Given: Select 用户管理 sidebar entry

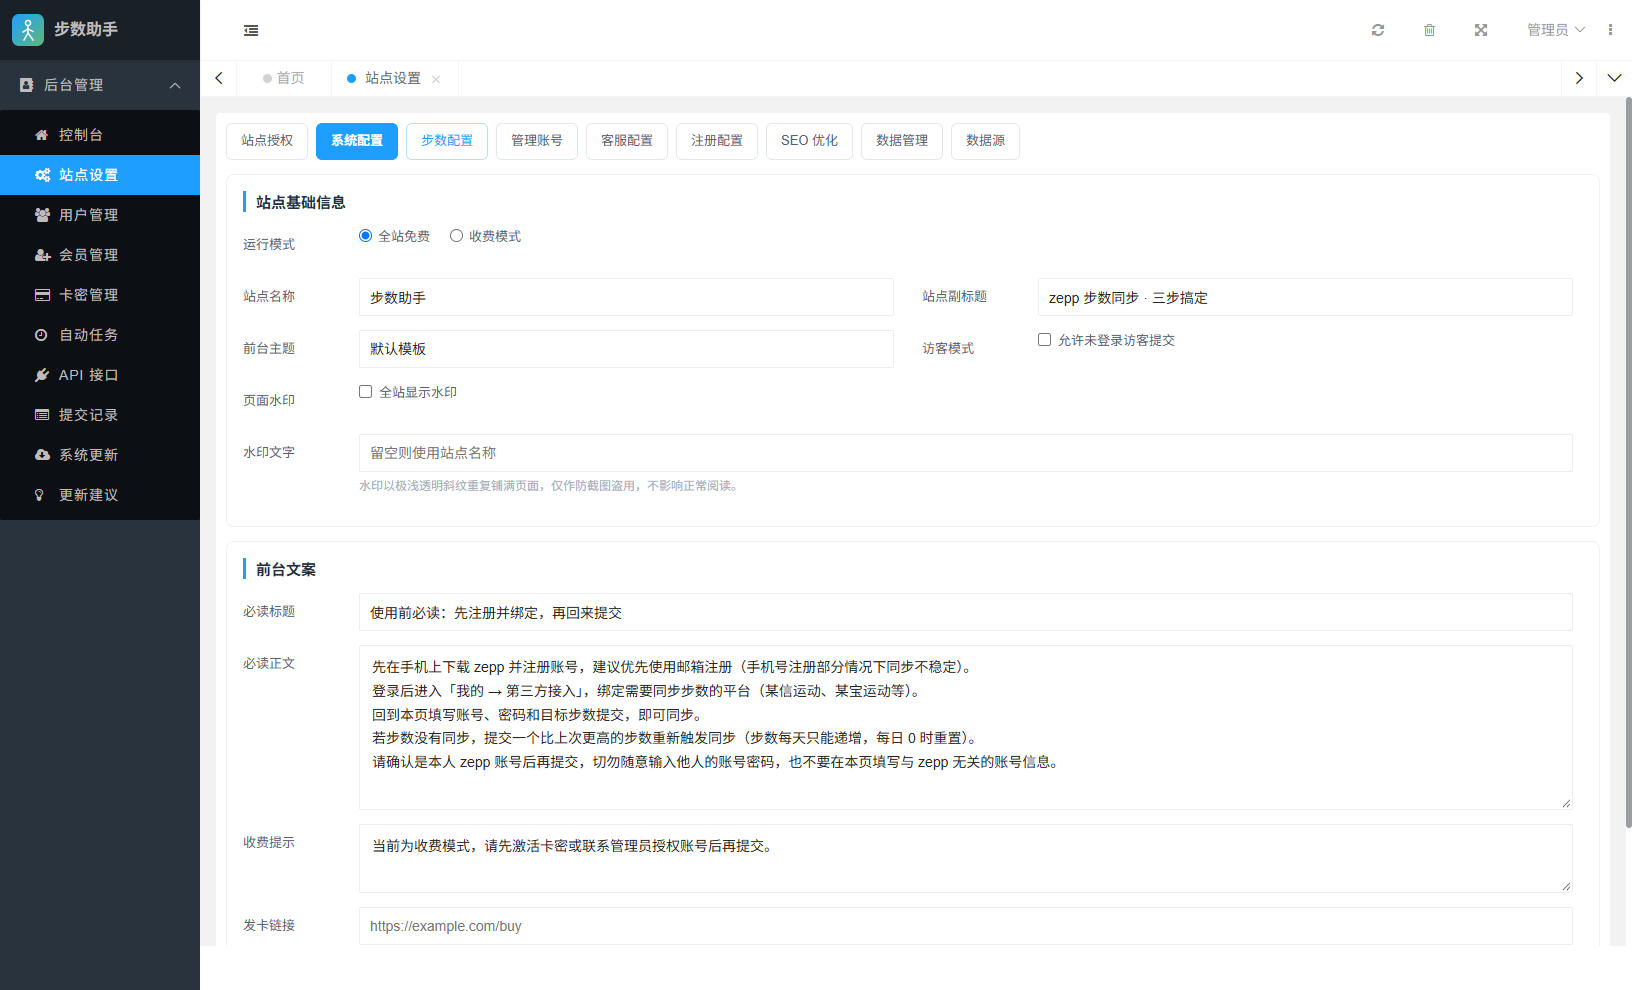Looking at the screenshot, I should pyautogui.click(x=100, y=215).
